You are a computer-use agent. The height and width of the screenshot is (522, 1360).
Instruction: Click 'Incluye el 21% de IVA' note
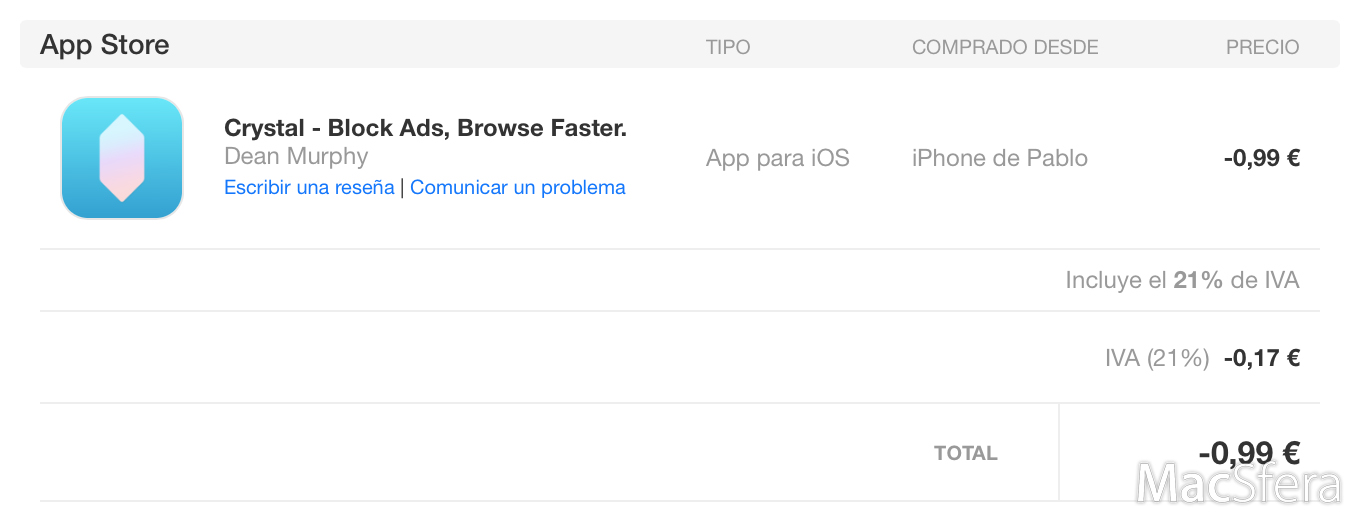(x=1182, y=280)
